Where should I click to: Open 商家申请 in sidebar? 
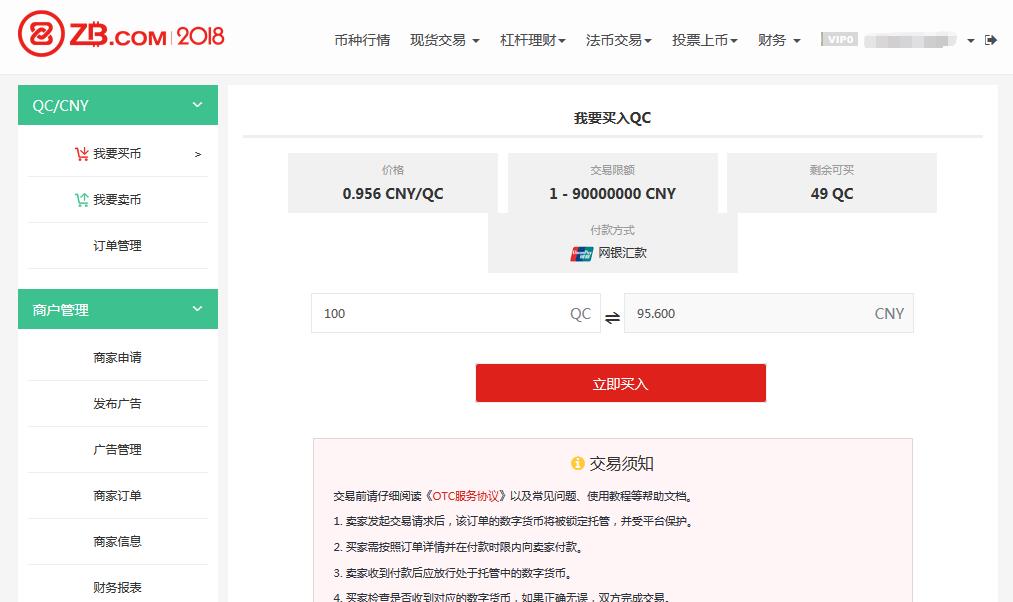tap(117, 357)
